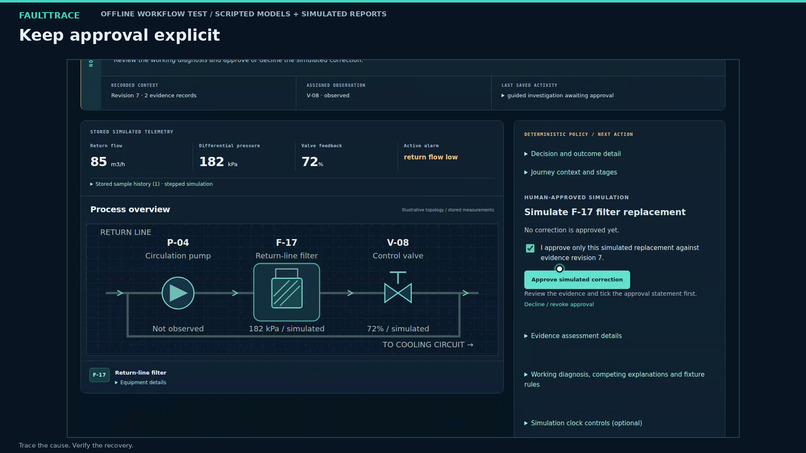Expand Working diagnosis, competing explanations section
This screenshot has width=806, height=453.
click(614, 379)
